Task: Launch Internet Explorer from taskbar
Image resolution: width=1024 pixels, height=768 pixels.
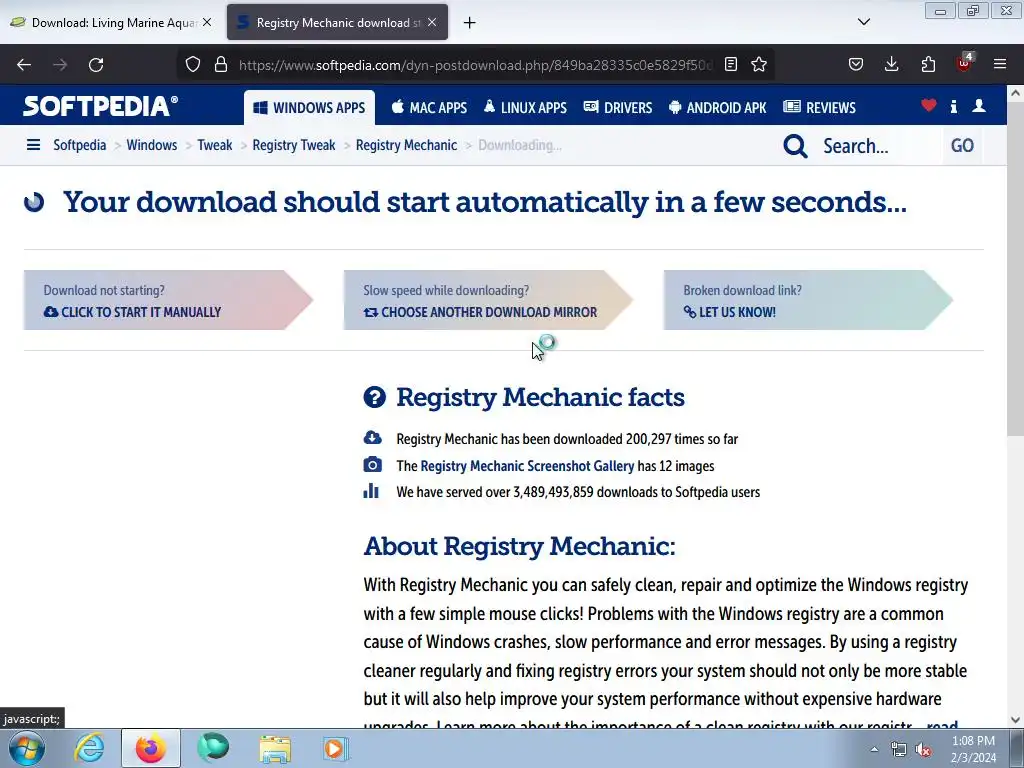Action: coord(89,748)
